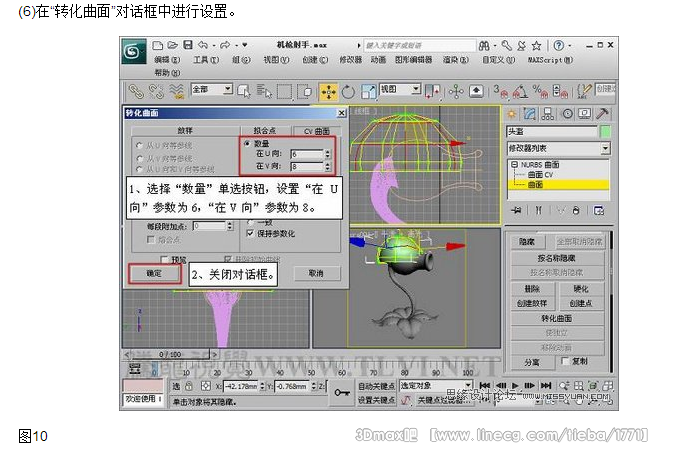Click the key mode toggle key icon
The image size is (677, 452).
point(342,392)
